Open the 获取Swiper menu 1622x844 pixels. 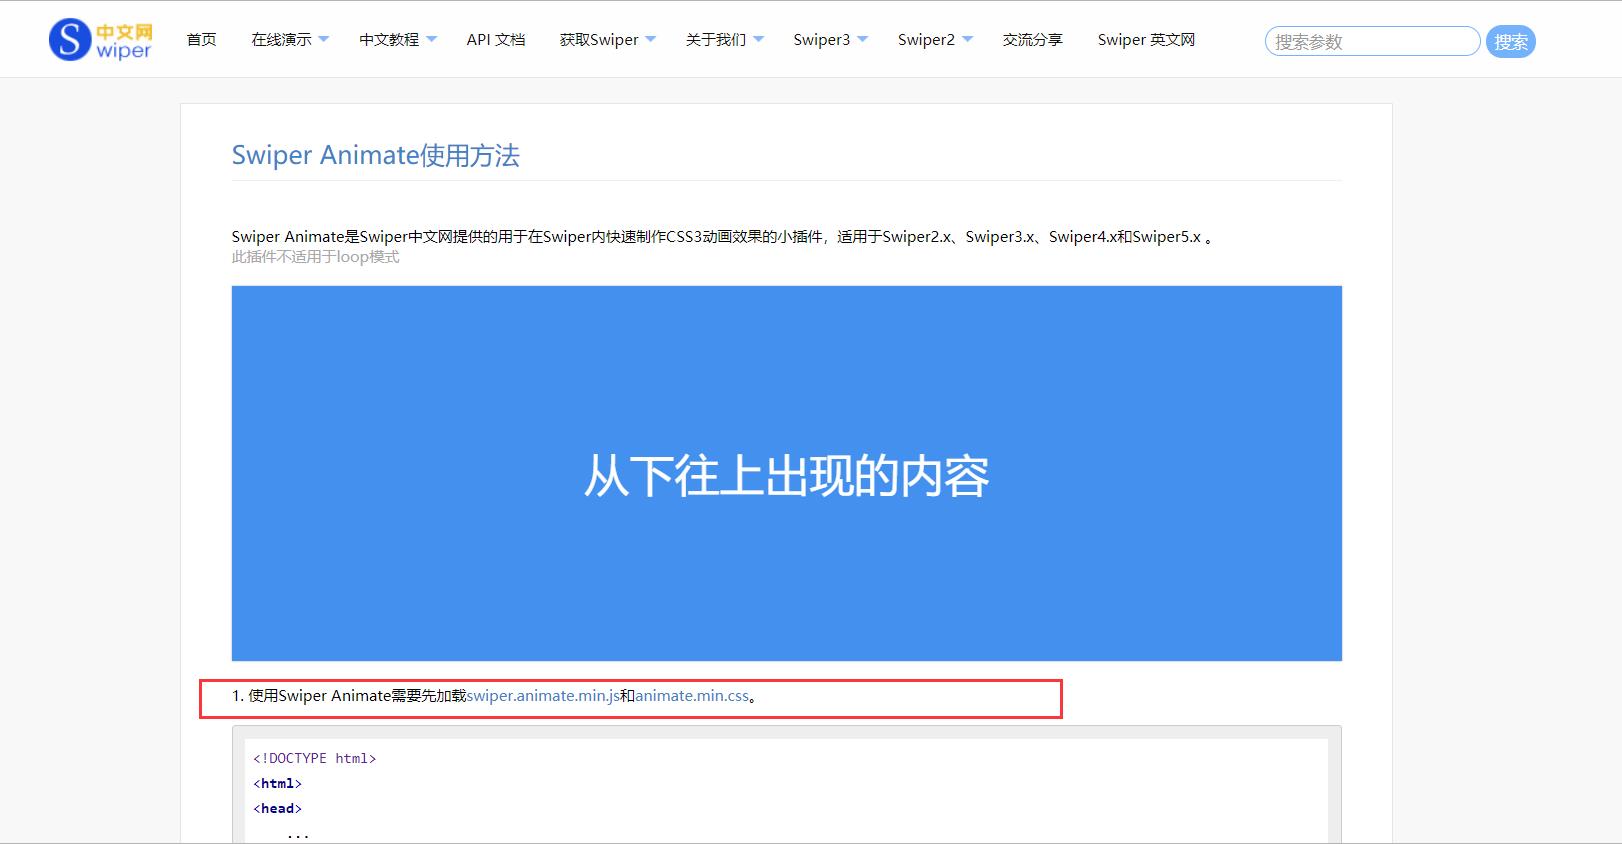coord(599,40)
